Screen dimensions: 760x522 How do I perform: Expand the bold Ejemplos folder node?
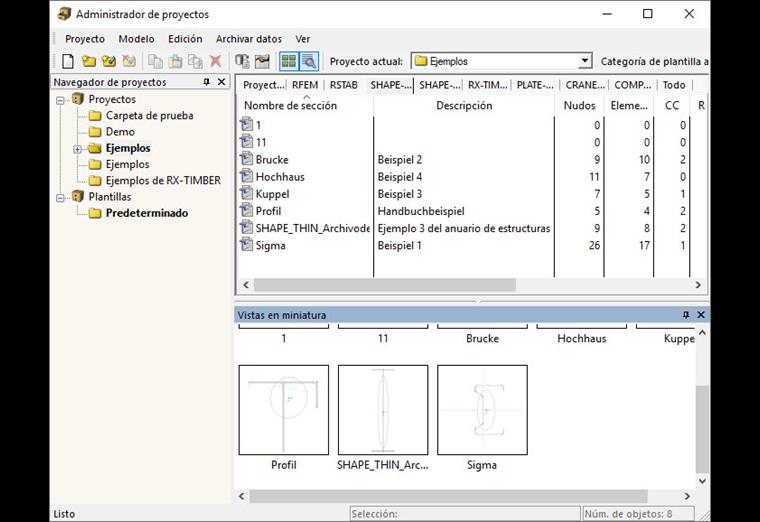click(77, 149)
